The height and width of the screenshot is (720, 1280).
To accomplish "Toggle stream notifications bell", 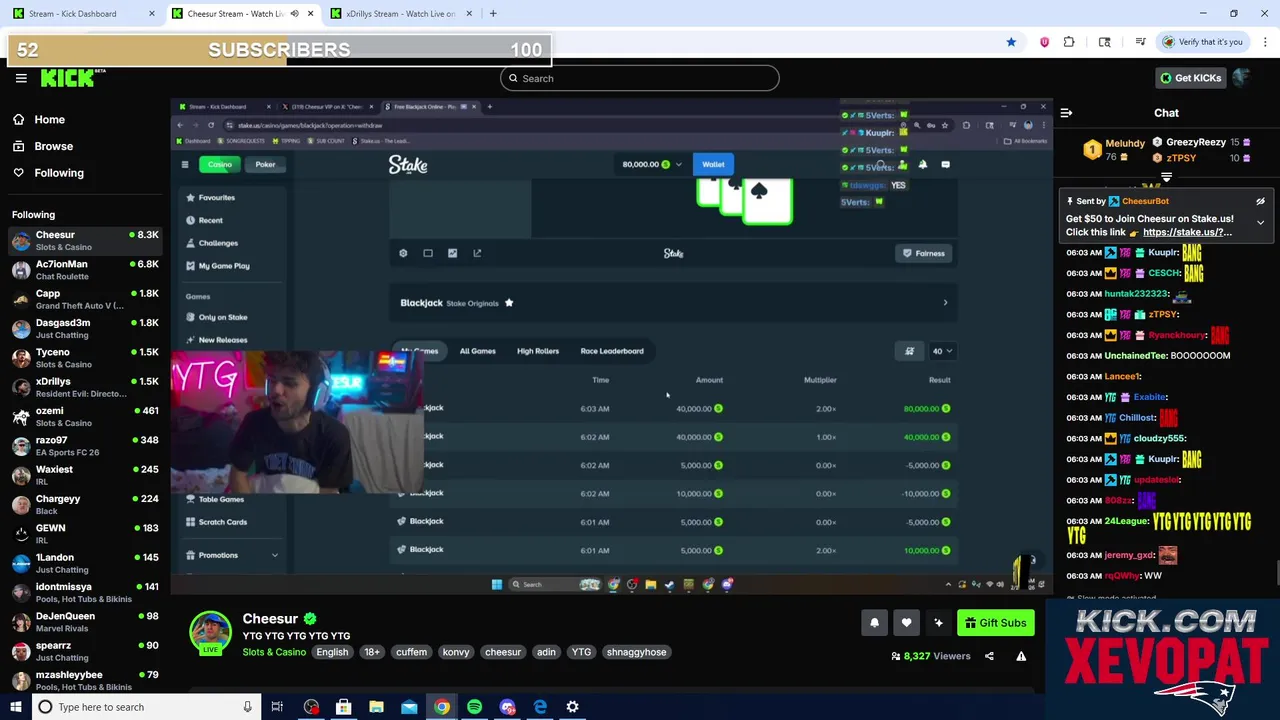I will (874, 623).
